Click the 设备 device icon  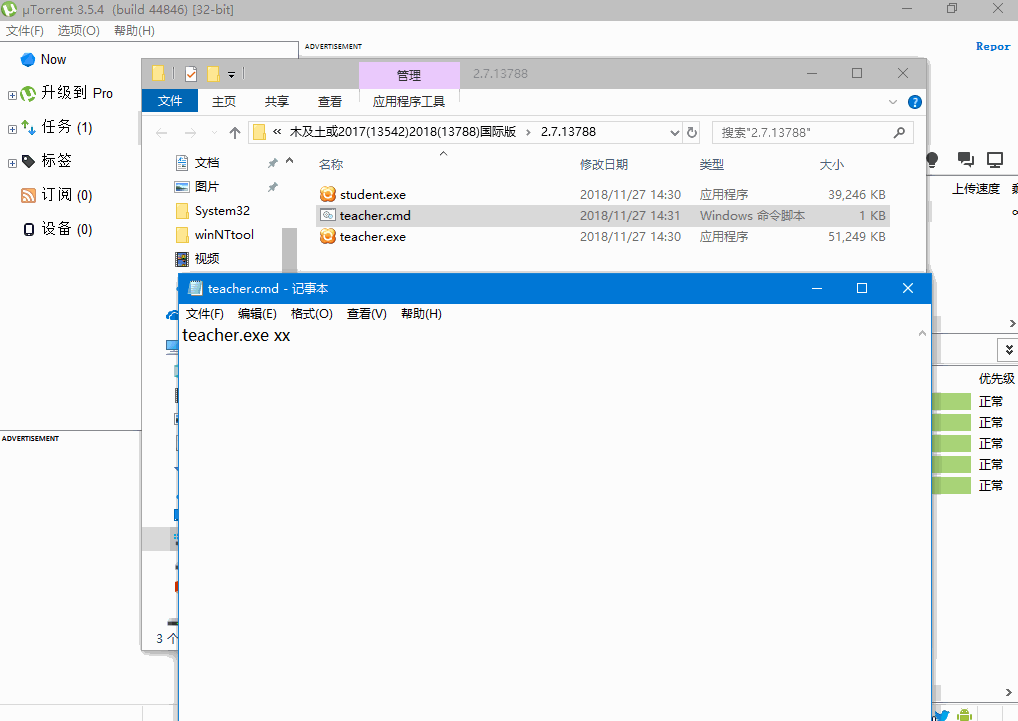point(29,229)
